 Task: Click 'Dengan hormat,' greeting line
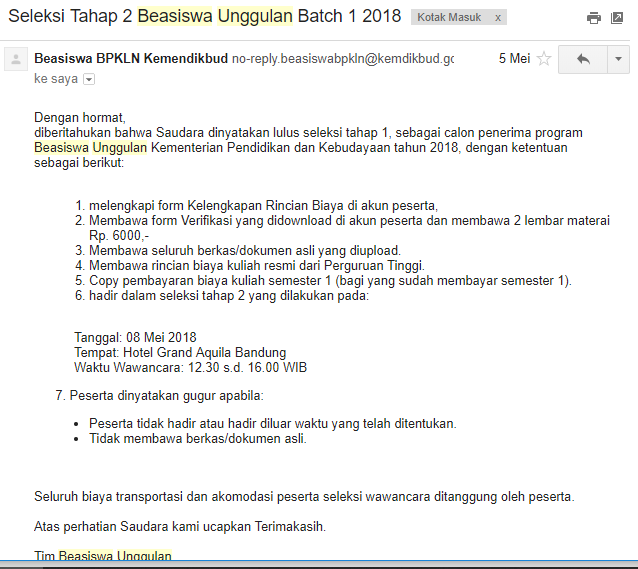click(80, 118)
